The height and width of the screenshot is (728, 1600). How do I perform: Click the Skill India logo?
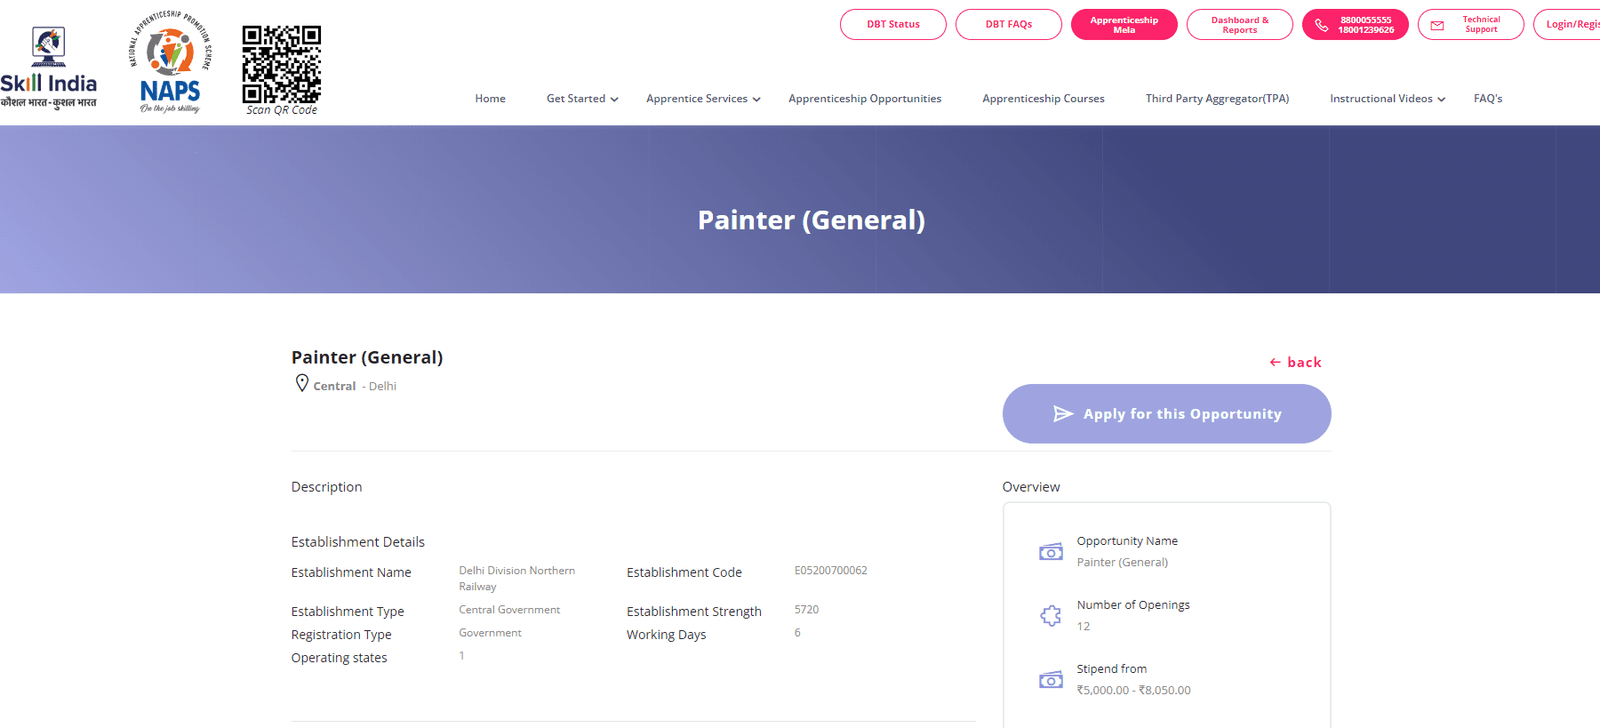[48, 68]
